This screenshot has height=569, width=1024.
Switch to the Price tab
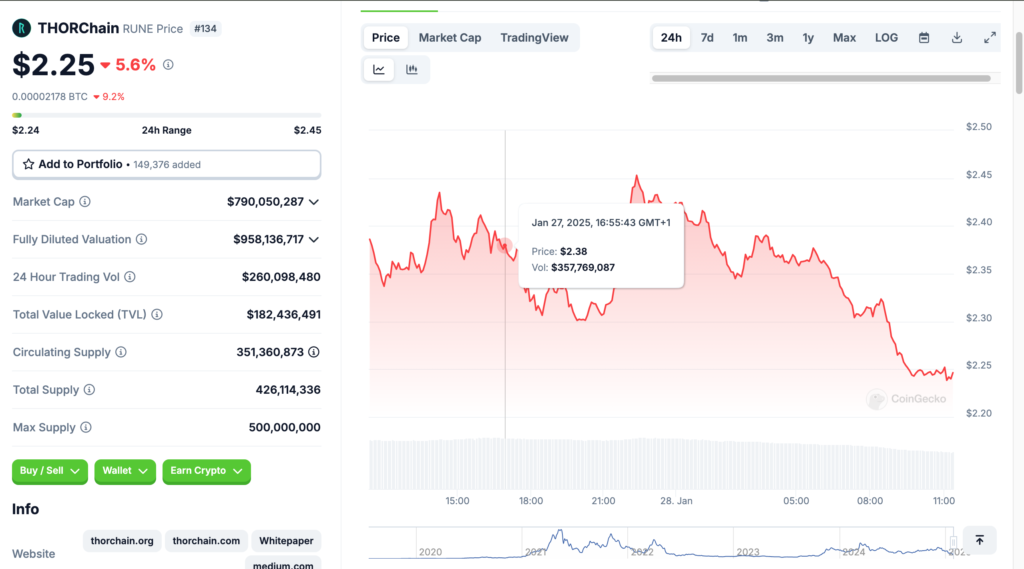pyautogui.click(x=385, y=38)
